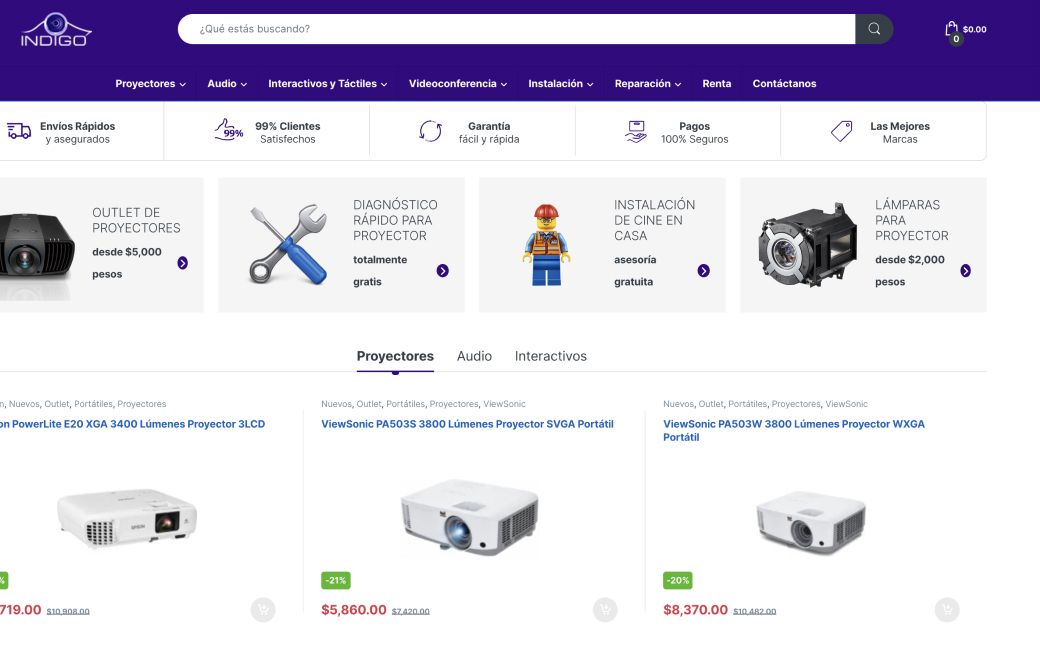This screenshot has width=1040, height=672.
Task: Click the crossed wrench and screwdriver image
Action: coord(288,244)
